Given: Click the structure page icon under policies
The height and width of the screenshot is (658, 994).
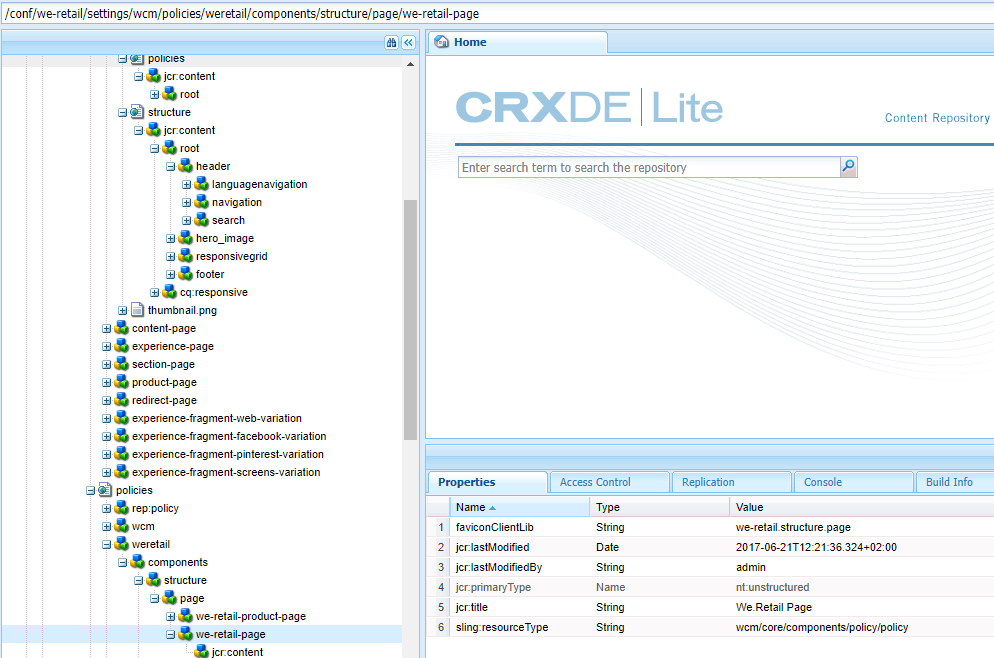Looking at the screenshot, I should (138, 112).
